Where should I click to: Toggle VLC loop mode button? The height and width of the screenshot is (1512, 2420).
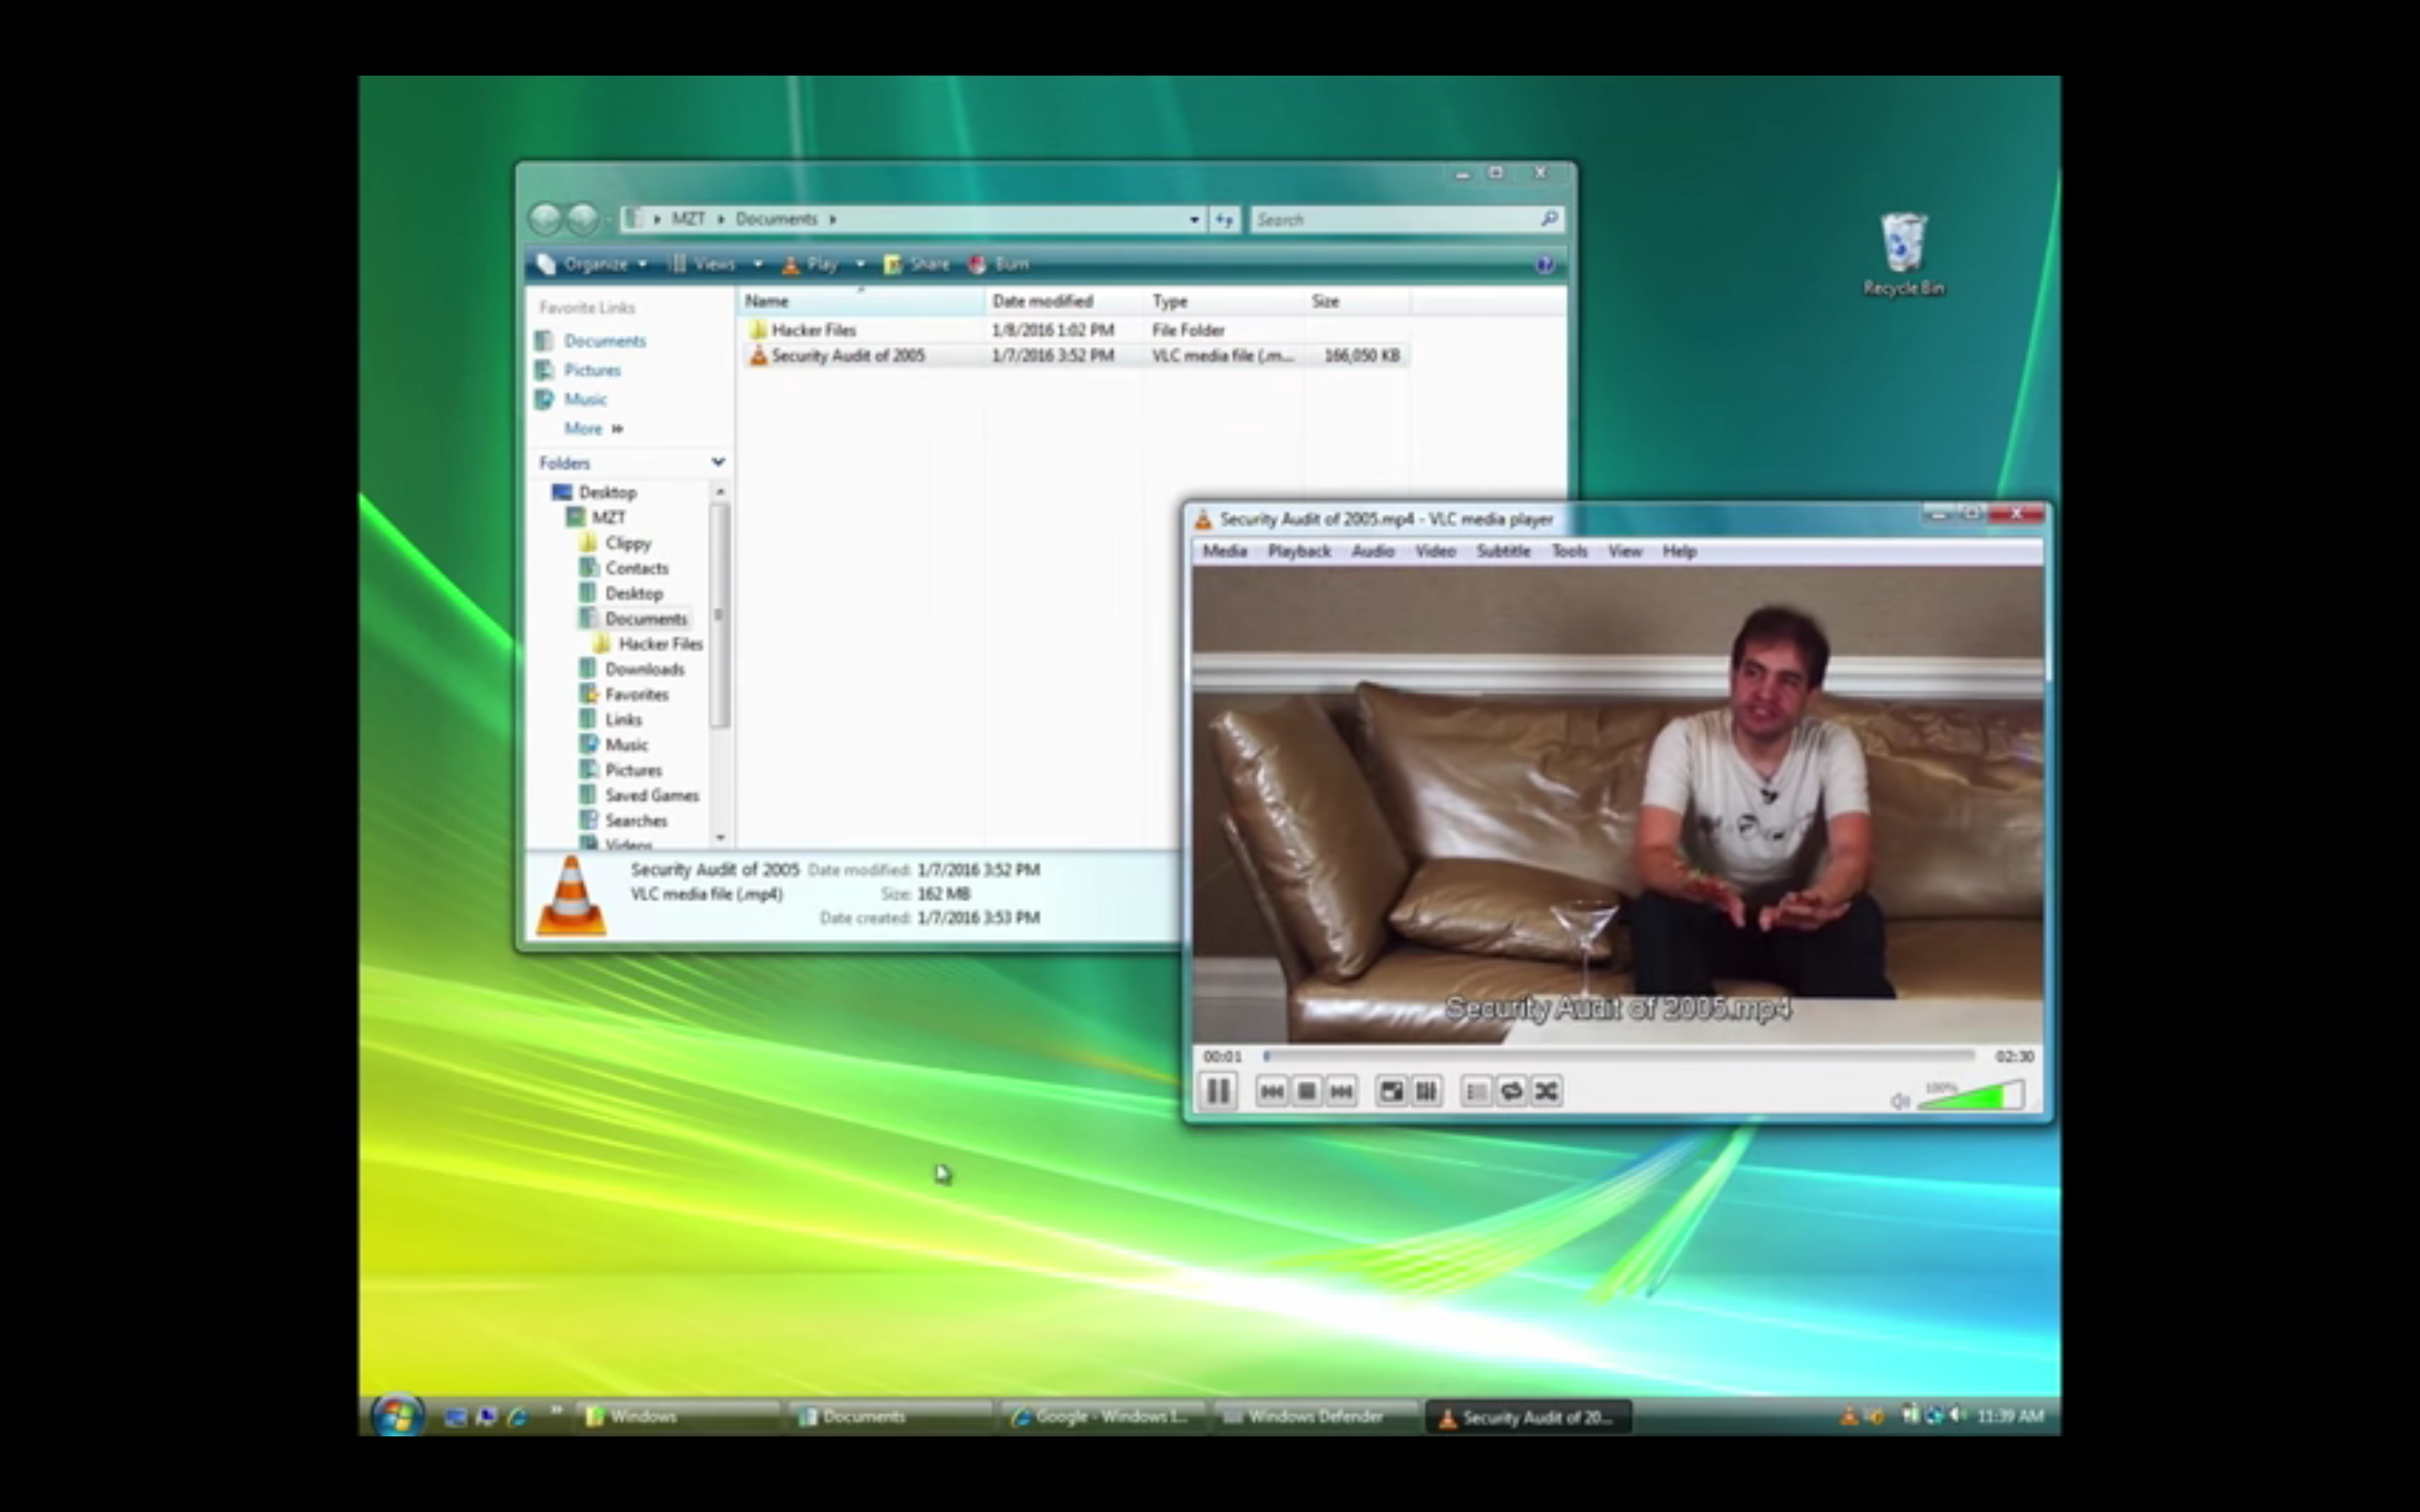[1511, 1091]
